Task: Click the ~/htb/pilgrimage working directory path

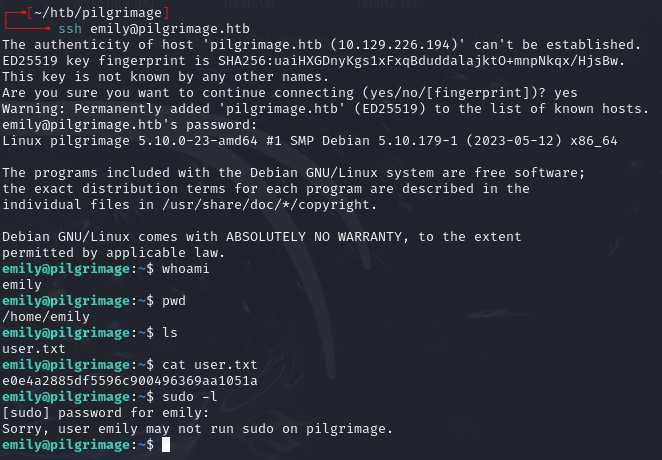Action: (x=96, y=12)
